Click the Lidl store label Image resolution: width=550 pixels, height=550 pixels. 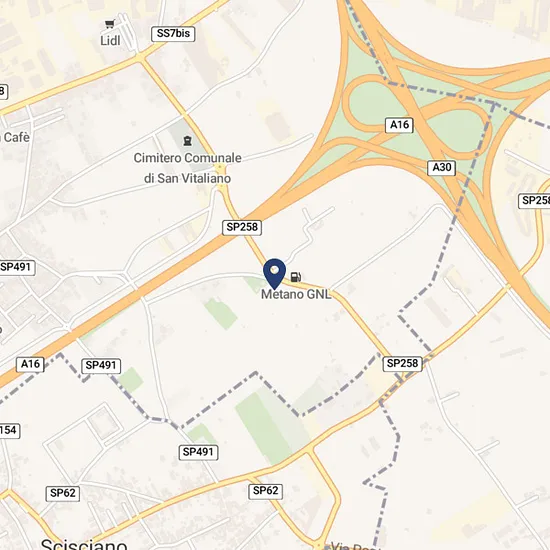[110, 41]
